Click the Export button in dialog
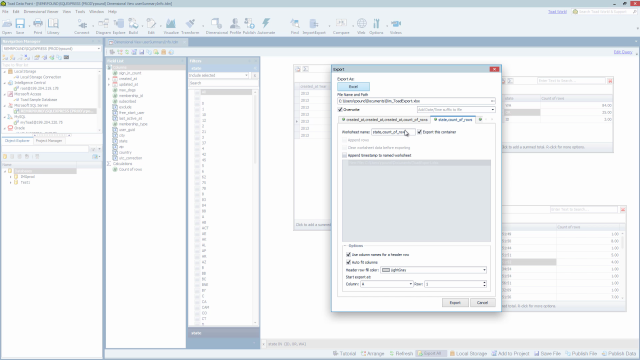 point(455,302)
